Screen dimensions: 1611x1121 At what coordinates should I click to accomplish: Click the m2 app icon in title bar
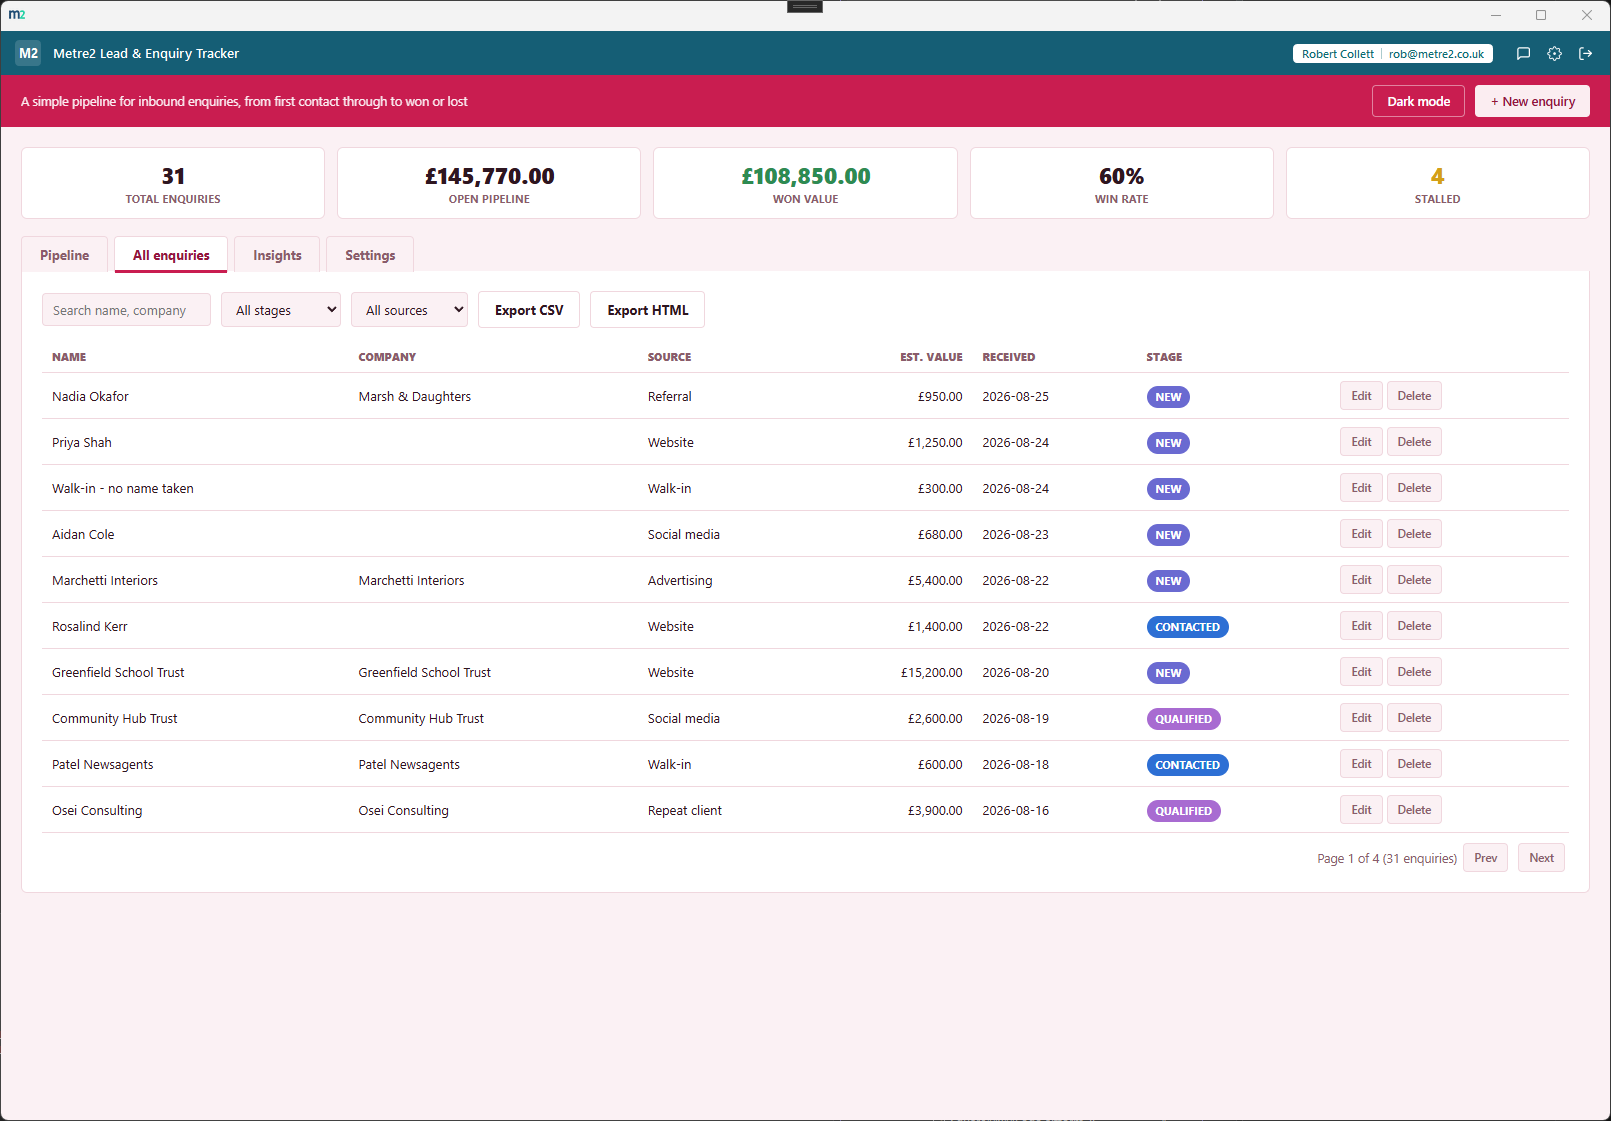[x=17, y=14]
